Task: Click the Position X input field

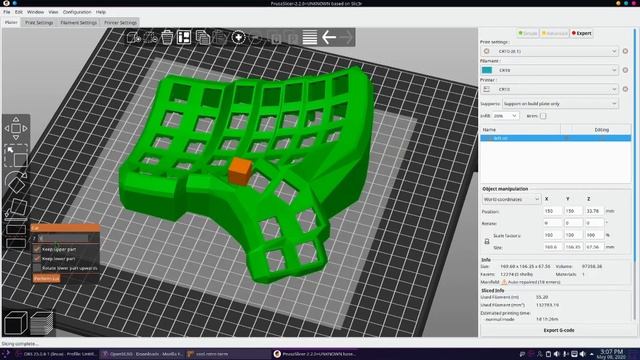Action: 552,211
